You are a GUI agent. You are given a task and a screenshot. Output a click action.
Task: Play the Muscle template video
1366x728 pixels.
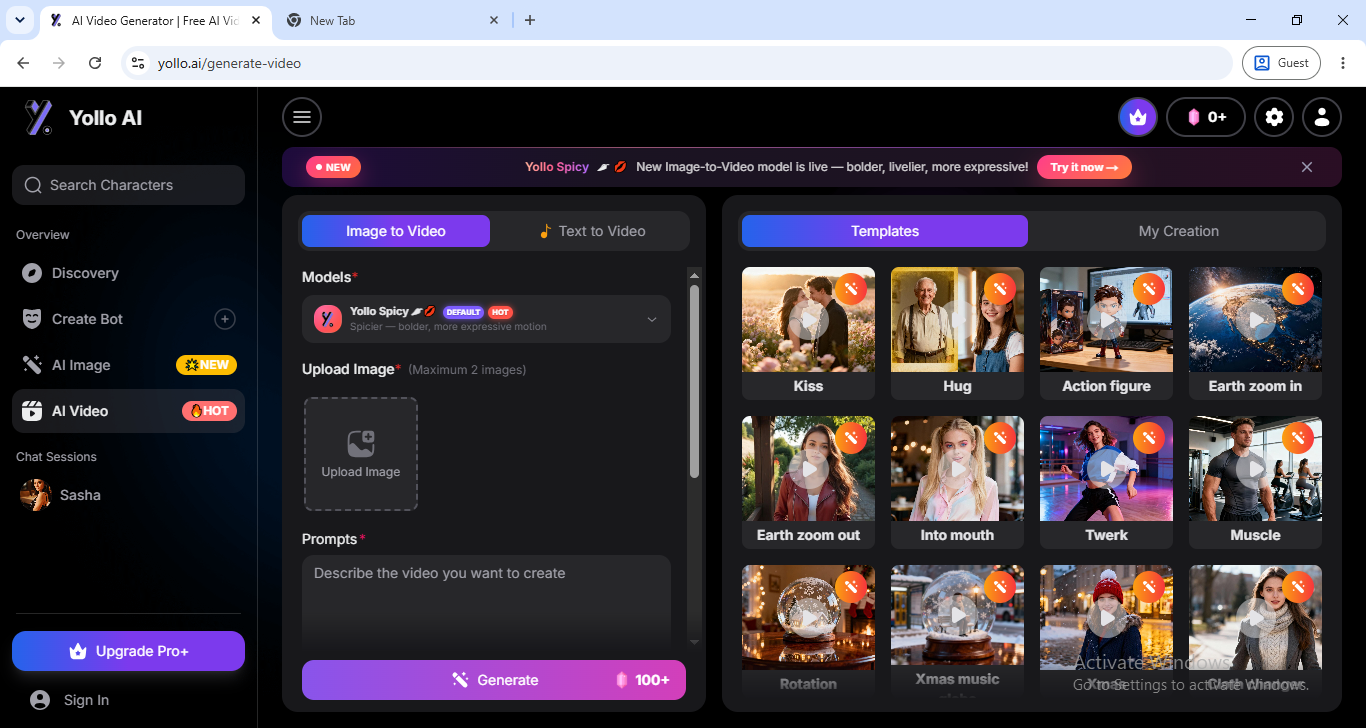pyautogui.click(x=1255, y=469)
